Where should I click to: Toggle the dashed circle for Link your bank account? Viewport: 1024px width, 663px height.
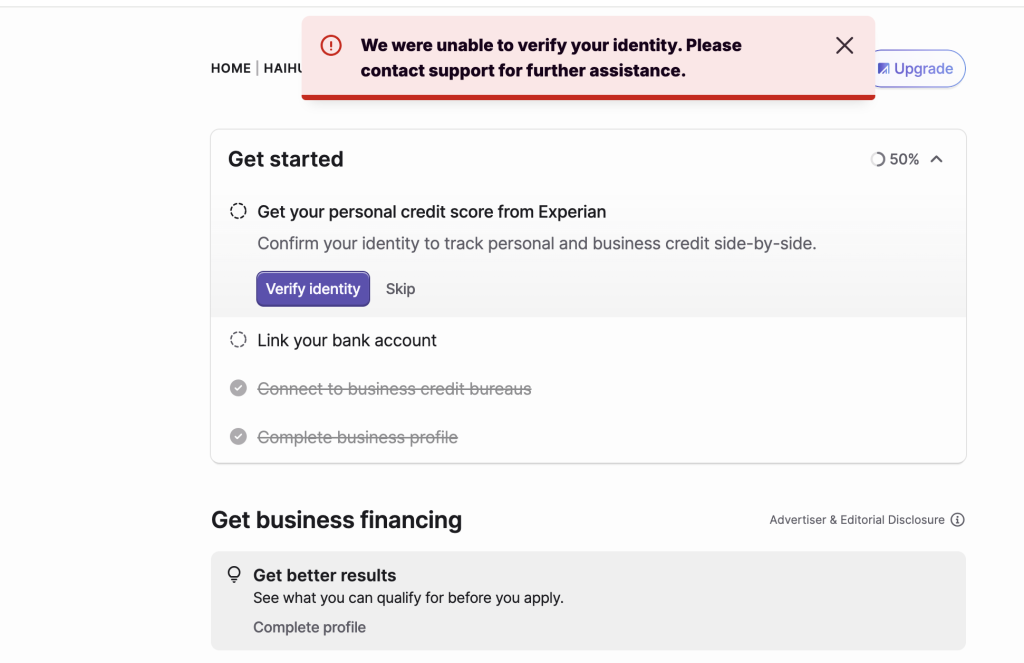pos(238,340)
